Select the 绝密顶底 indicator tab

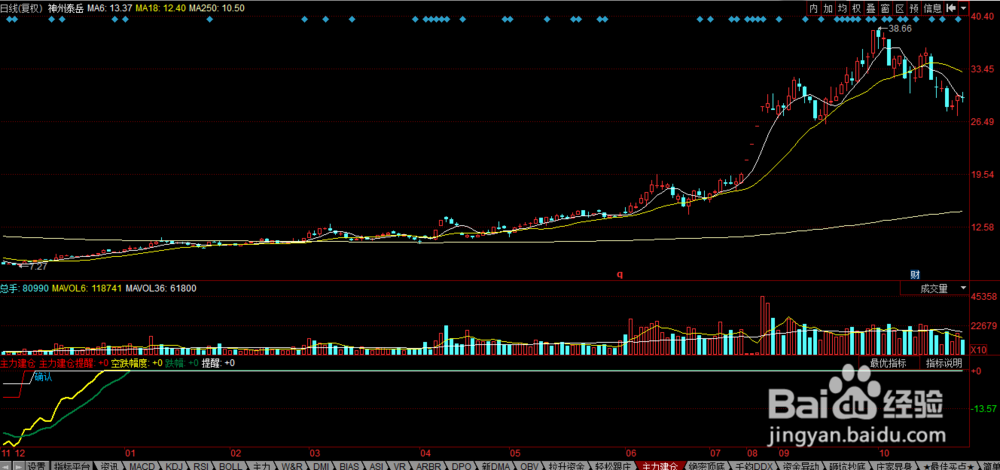tap(707, 466)
